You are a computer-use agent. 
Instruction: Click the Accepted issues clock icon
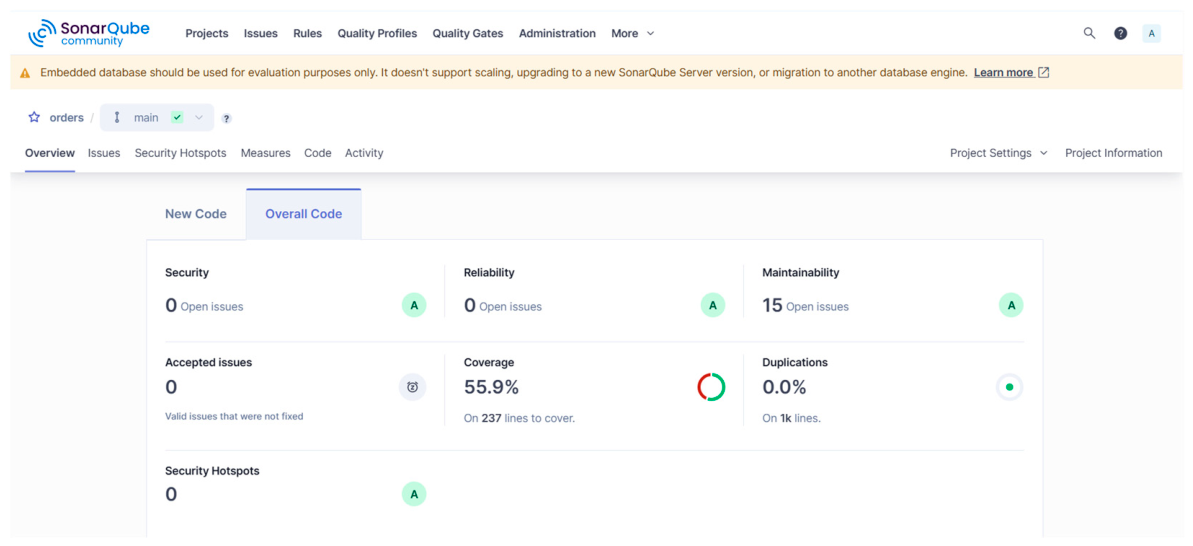(x=412, y=387)
